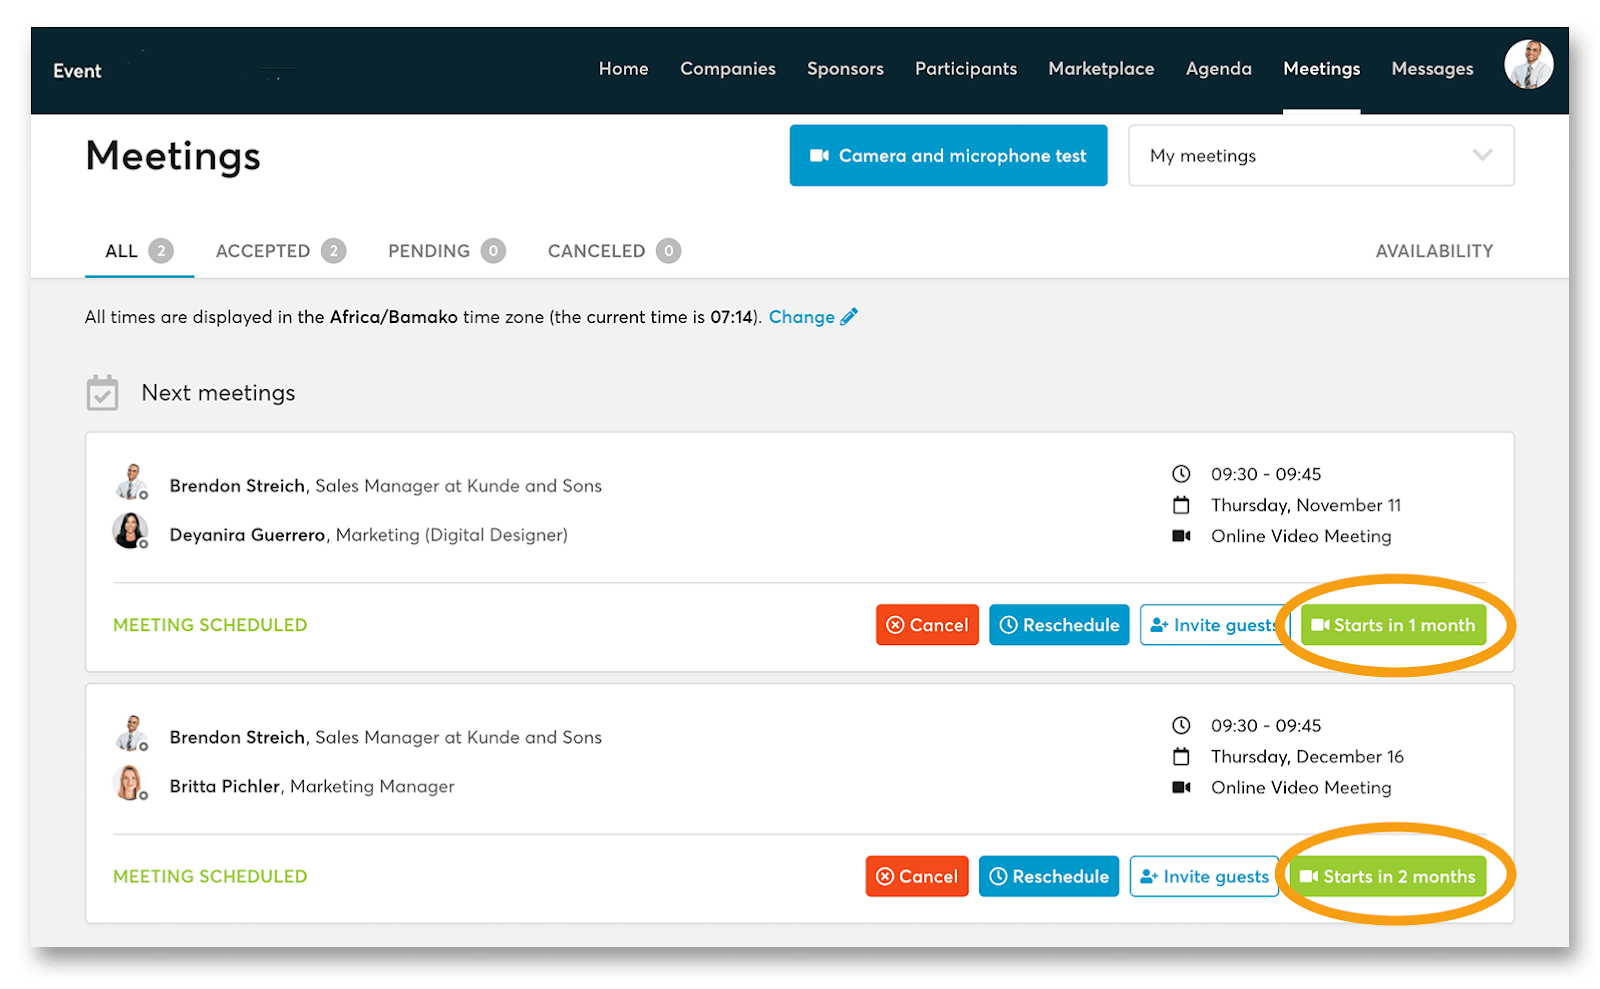
Task: Invite guests to the December 16 meeting
Action: click(x=1204, y=876)
